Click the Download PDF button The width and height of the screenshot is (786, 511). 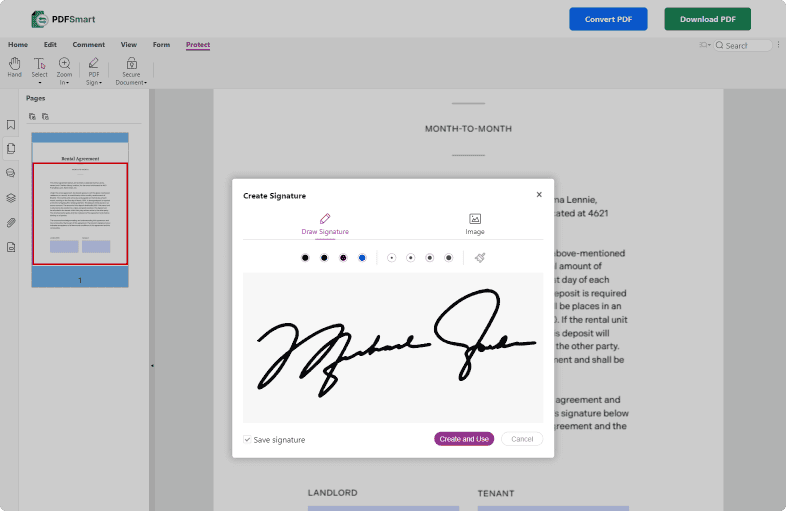point(707,19)
